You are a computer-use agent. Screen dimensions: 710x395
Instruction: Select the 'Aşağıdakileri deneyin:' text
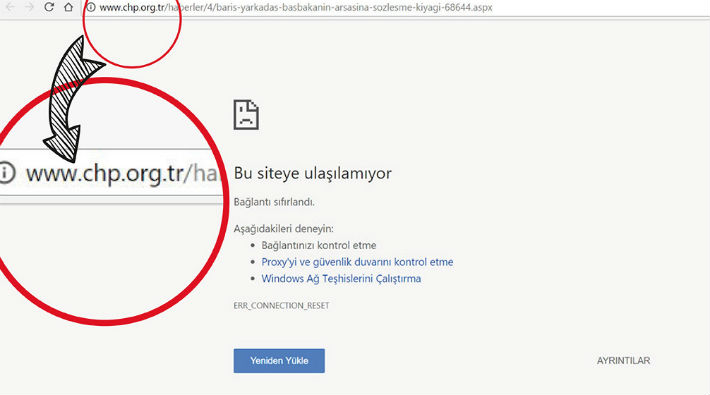tap(283, 229)
